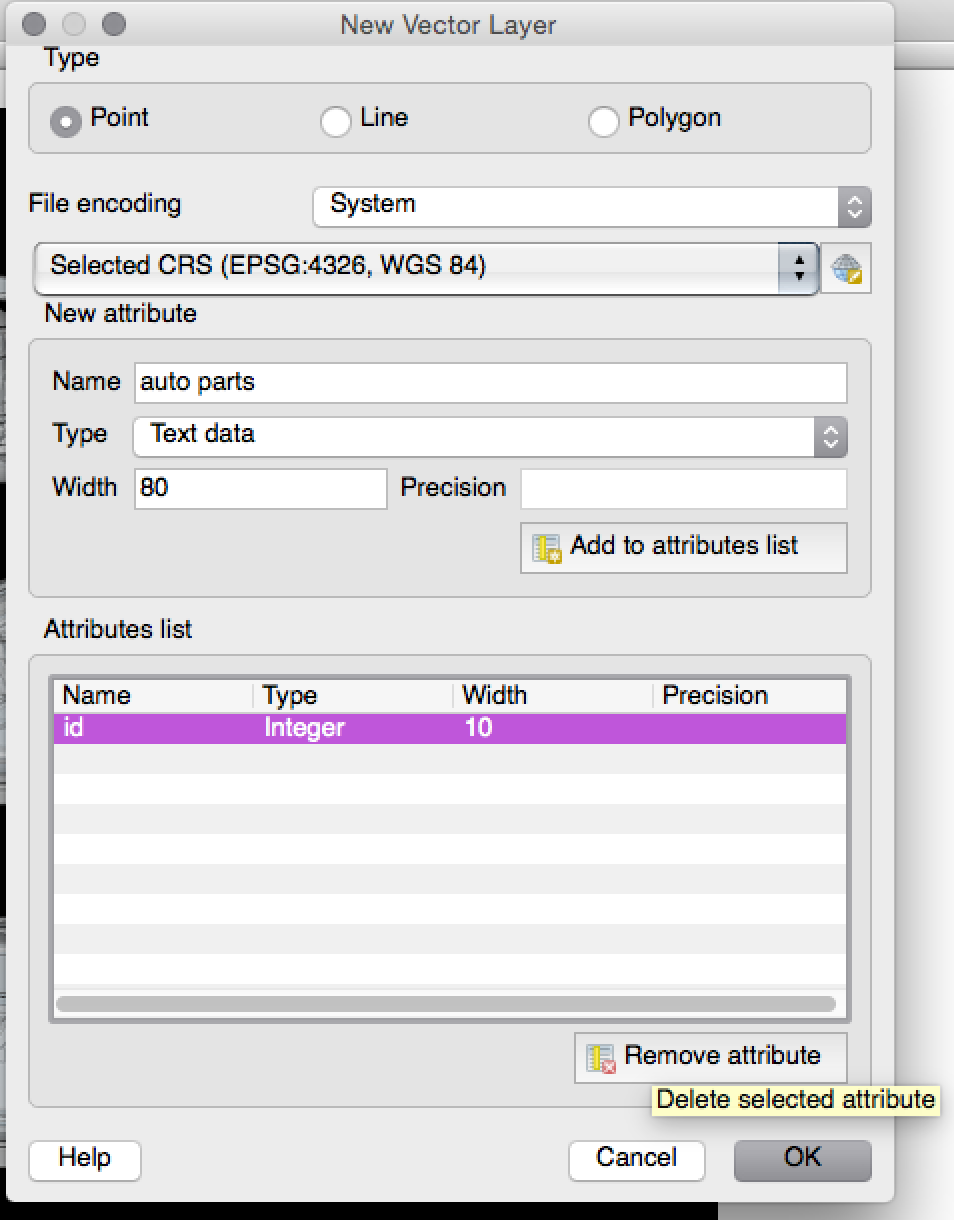The height and width of the screenshot is (1220, 954).
Task: Click Add to attributes list button
Action: point(684,547)
